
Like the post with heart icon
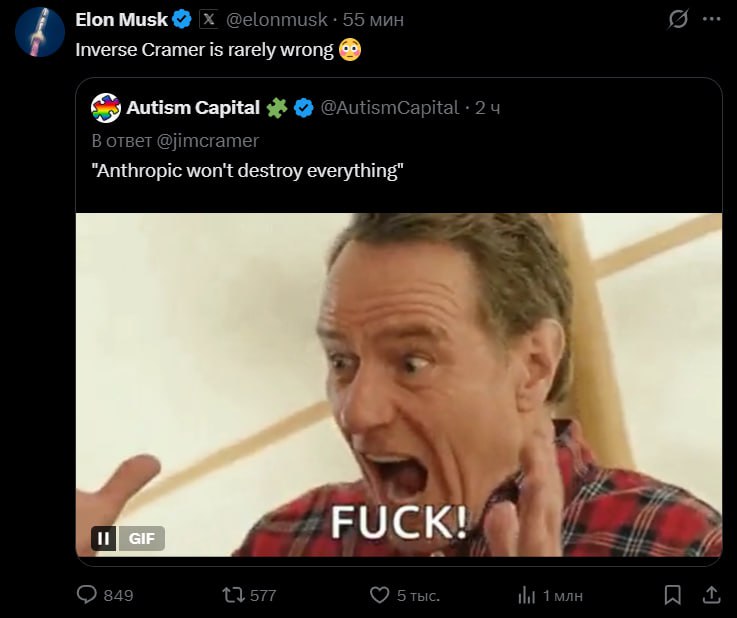[x=379, y=595]
